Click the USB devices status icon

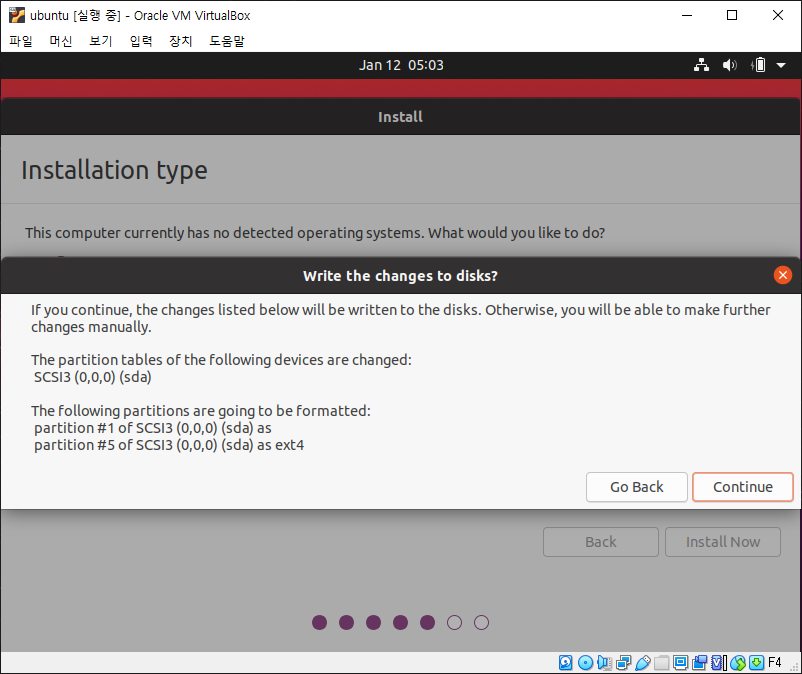[x=642, y=663]
